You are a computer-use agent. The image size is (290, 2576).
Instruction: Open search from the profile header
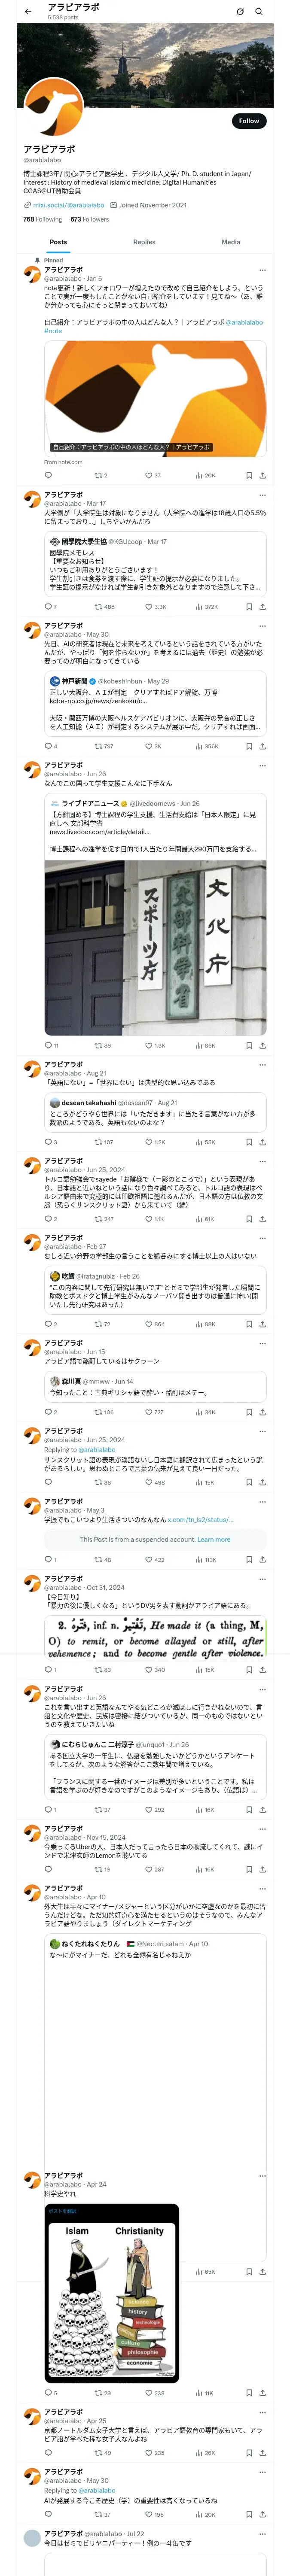pyautogui.click(x=259, y=12)
